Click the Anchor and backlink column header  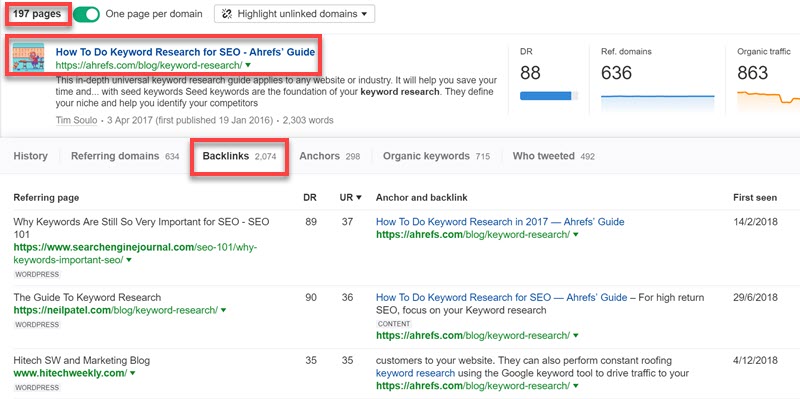421,197
